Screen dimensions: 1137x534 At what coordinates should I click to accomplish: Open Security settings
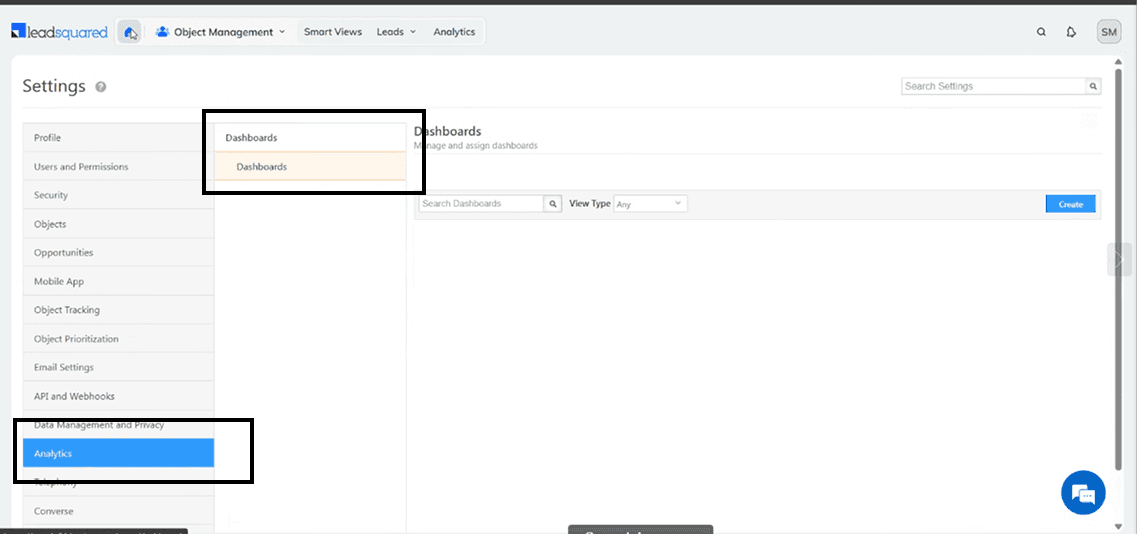point(118,195)
